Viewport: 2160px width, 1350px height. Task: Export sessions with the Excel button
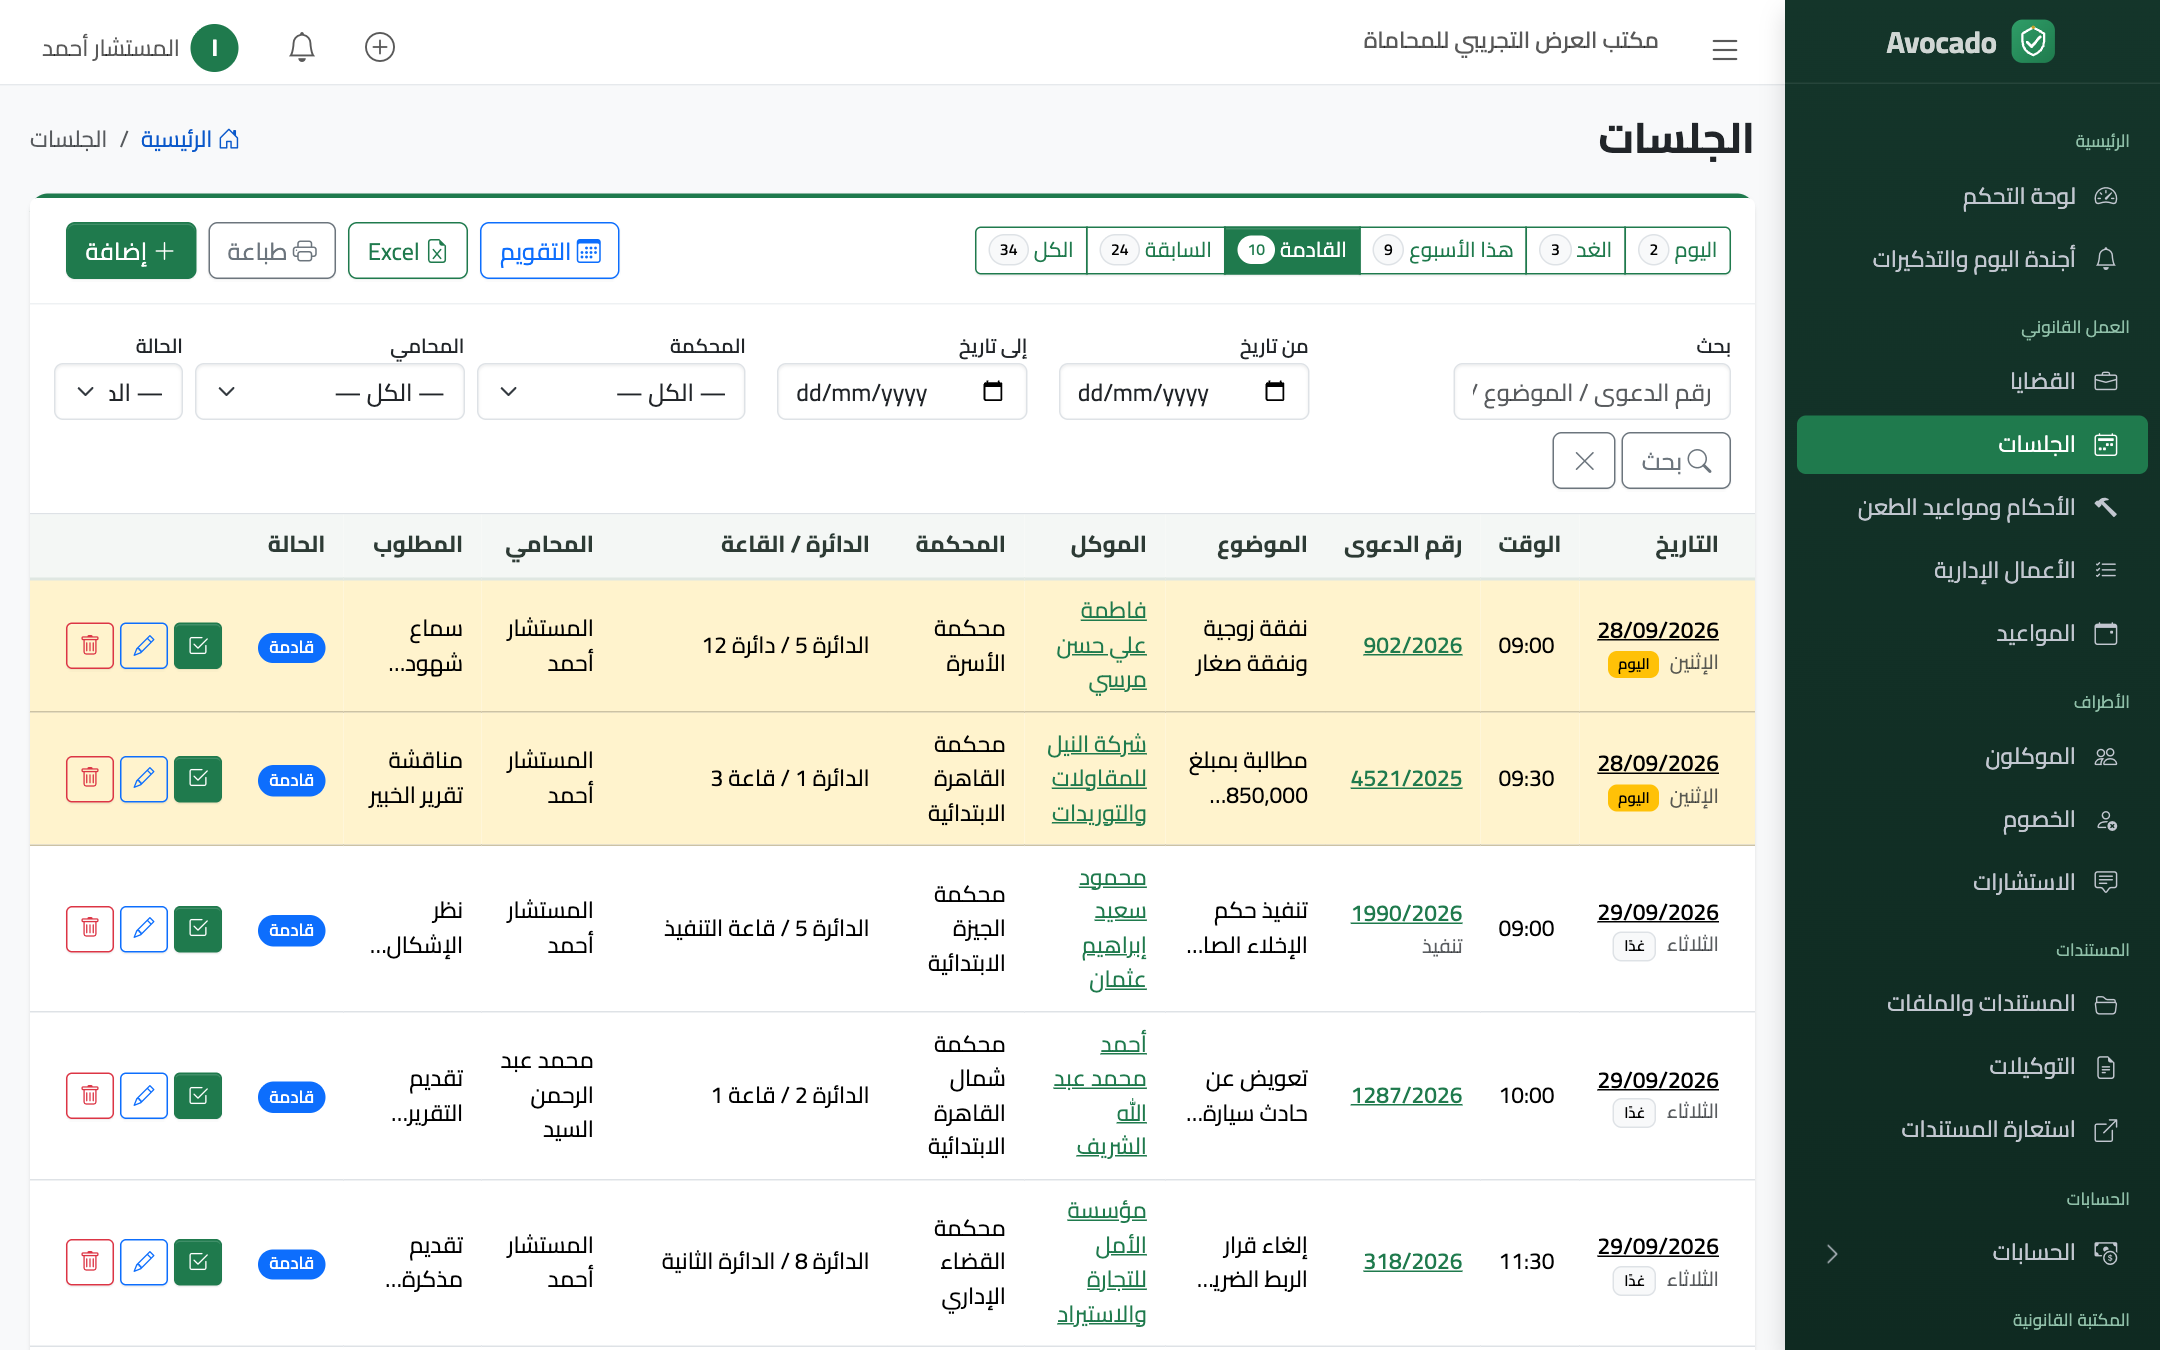click(408, 251)
